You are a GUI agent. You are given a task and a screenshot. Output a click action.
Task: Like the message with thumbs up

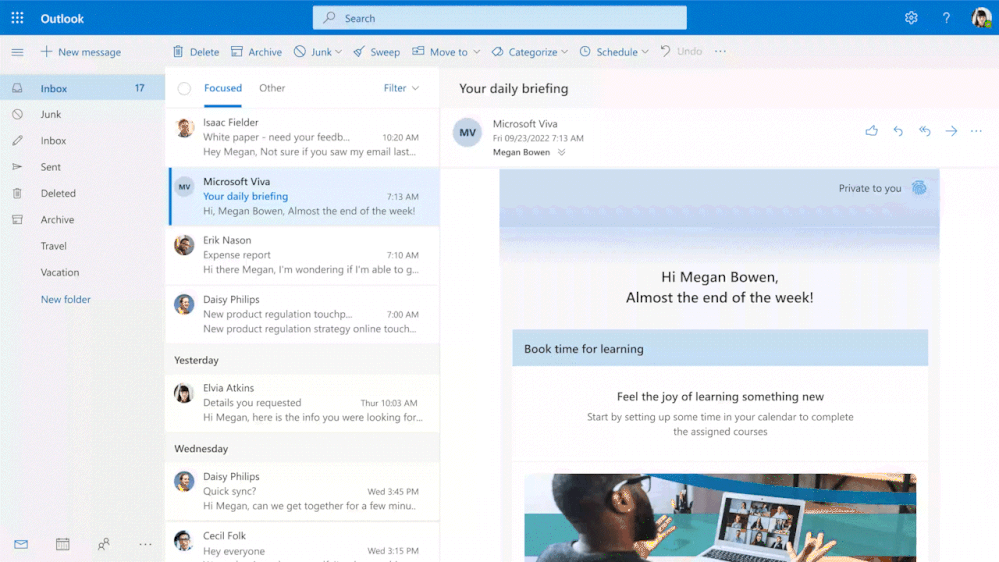pyautogui.click(x=871, y=131)
